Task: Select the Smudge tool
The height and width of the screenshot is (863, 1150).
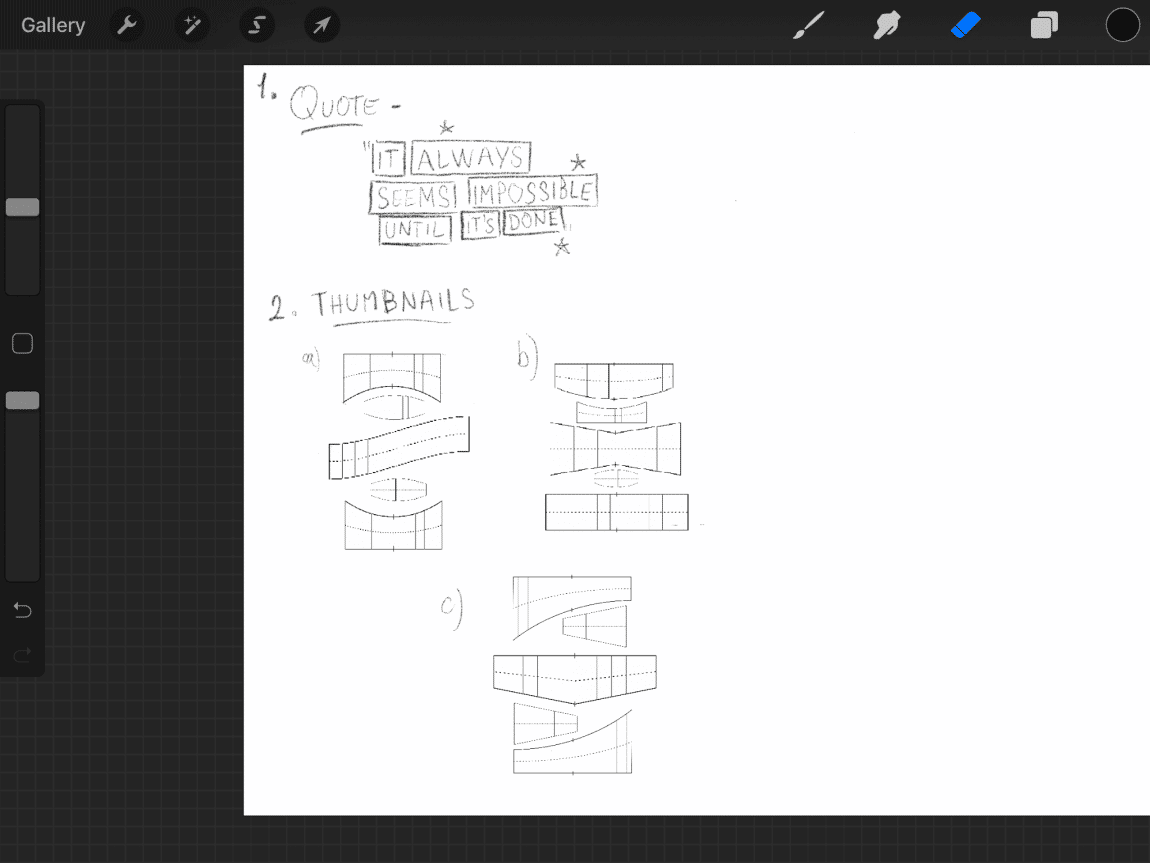Action: click(887, 25)
